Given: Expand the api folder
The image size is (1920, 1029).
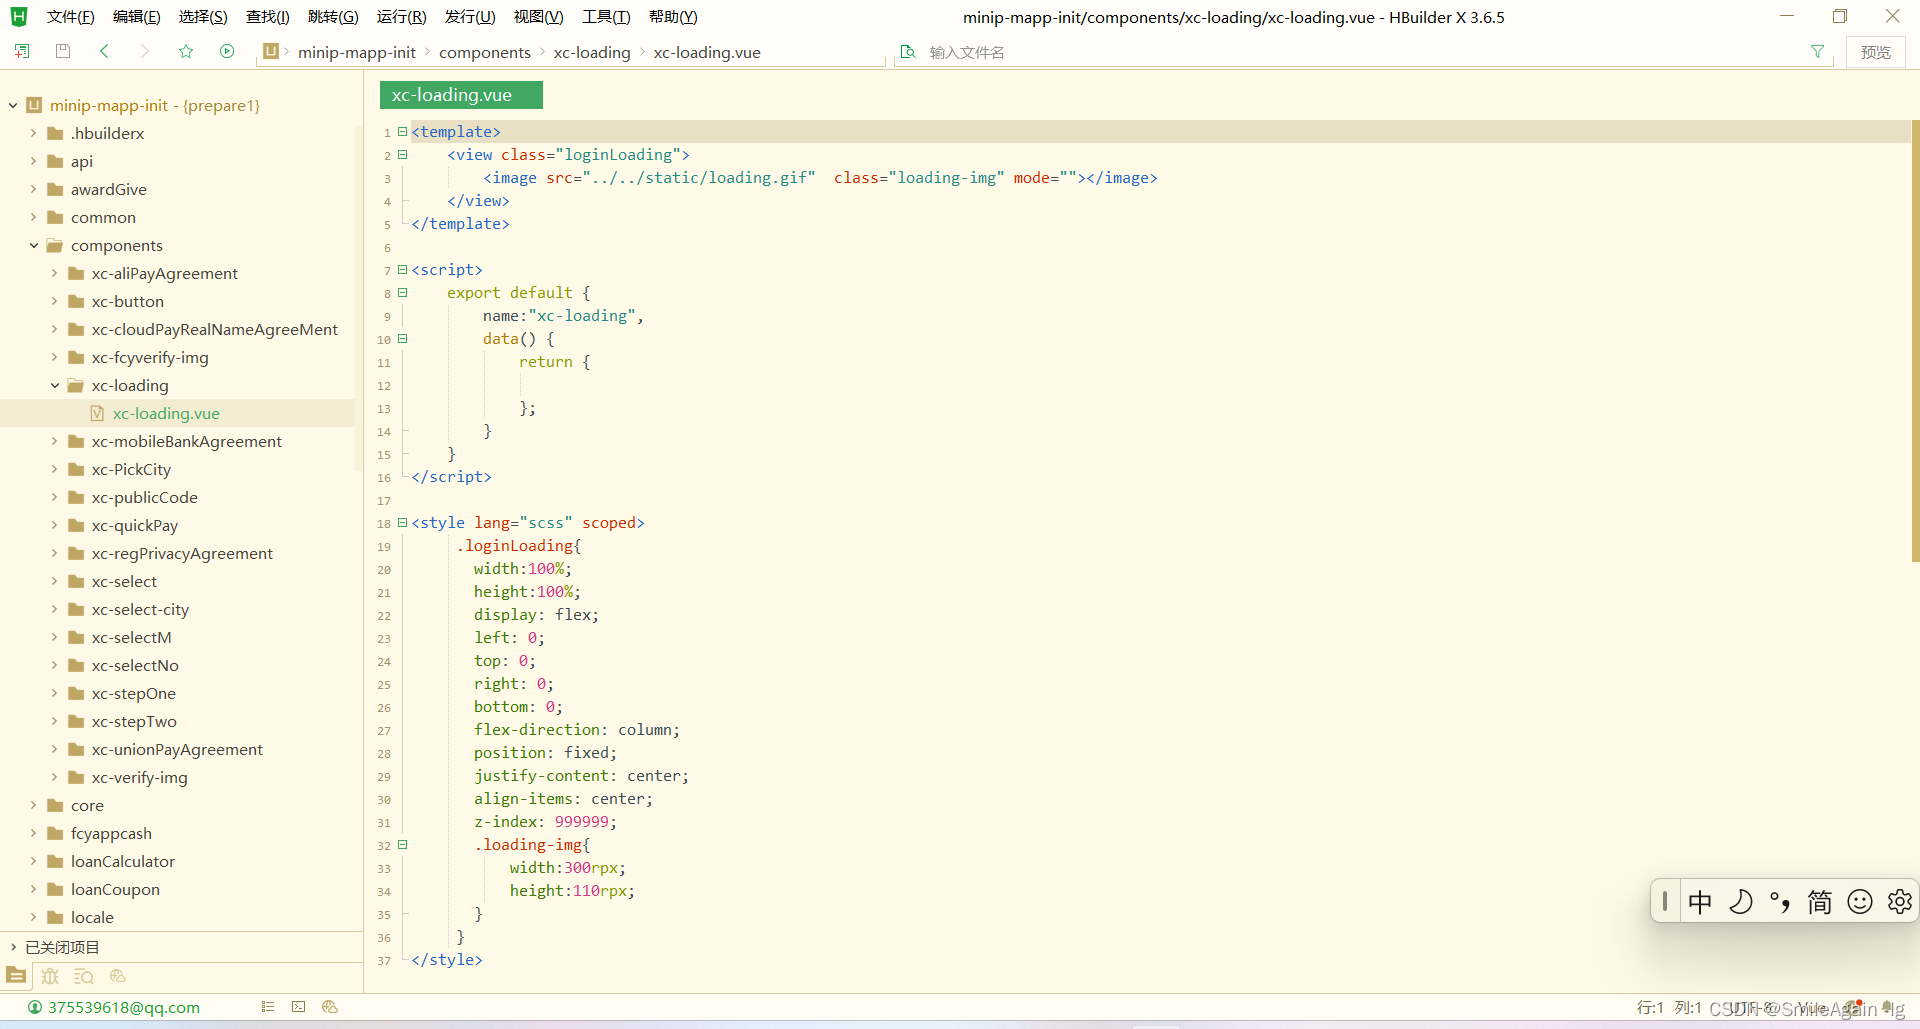Looking at the screenshot, I should [x=33, y=161].
